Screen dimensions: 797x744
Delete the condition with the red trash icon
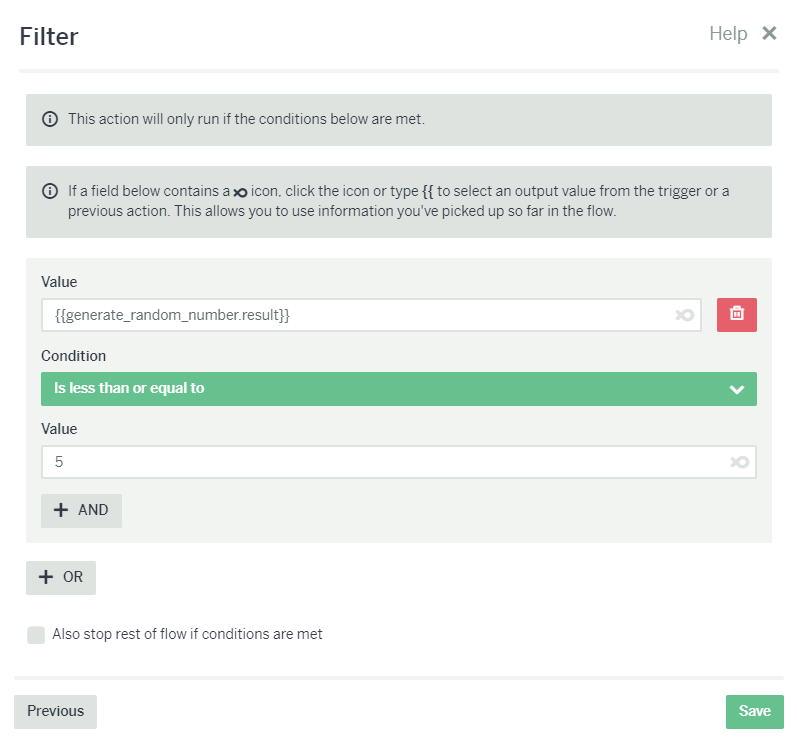point(737,314)
